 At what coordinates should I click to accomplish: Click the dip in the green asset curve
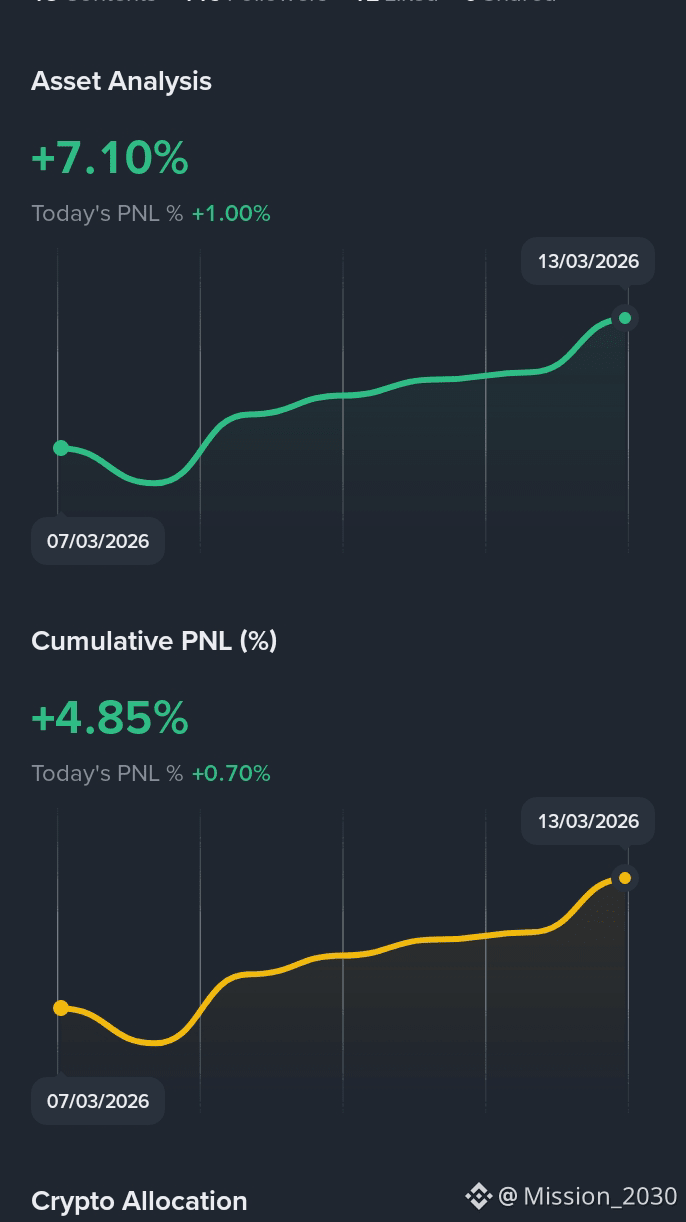click(x=154, y=482)
